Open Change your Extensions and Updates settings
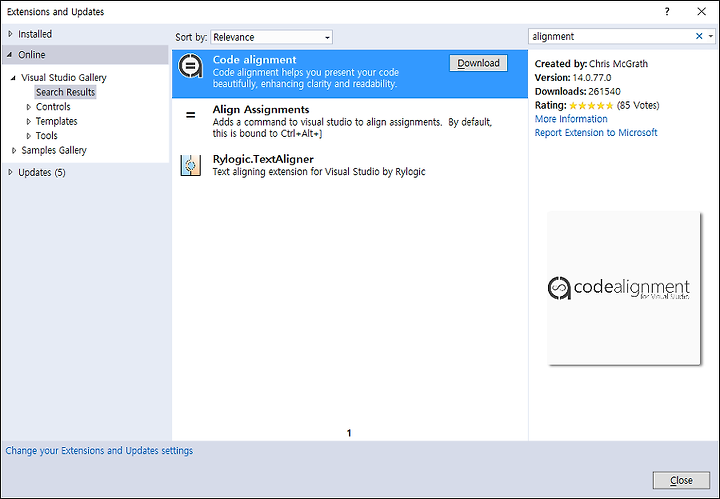The height and width of the screenshot is (499, 720). 99,451
